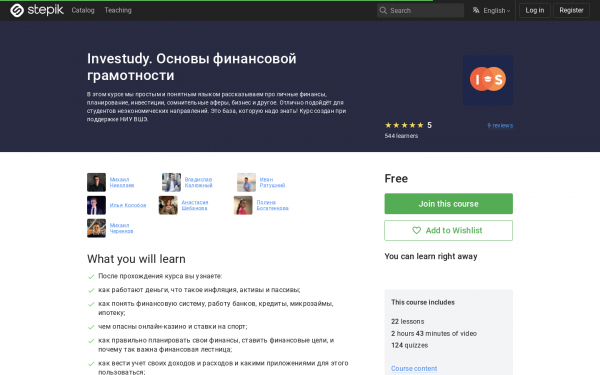The image size is (600, 375).
Task: Click checkmark beside "как работают деньги" item
Action: tap(91, 290)
